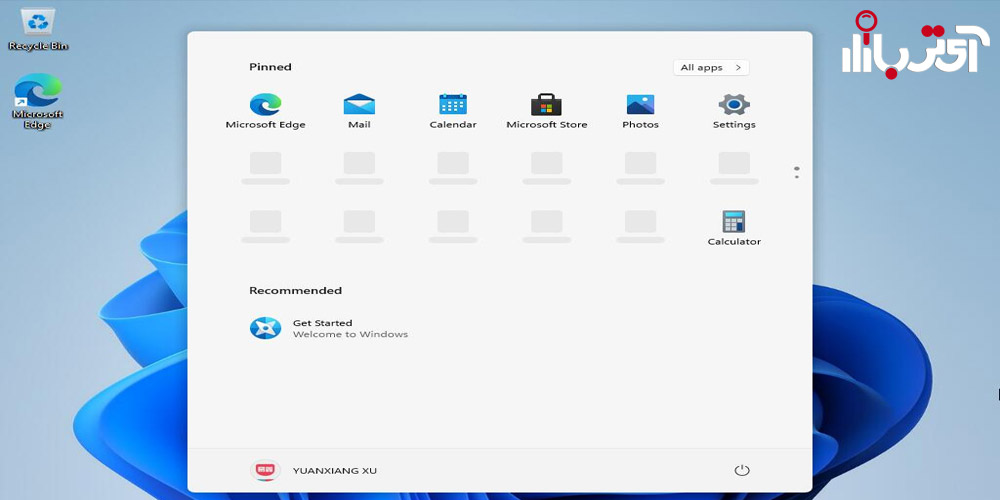
Task: Click the Get Started recommended icon
Action: pyautogui.click(x=265, y=328)
